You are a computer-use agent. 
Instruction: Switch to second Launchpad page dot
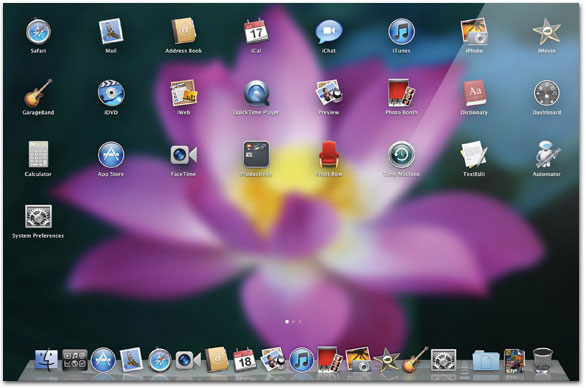click(x=293, y=321)
